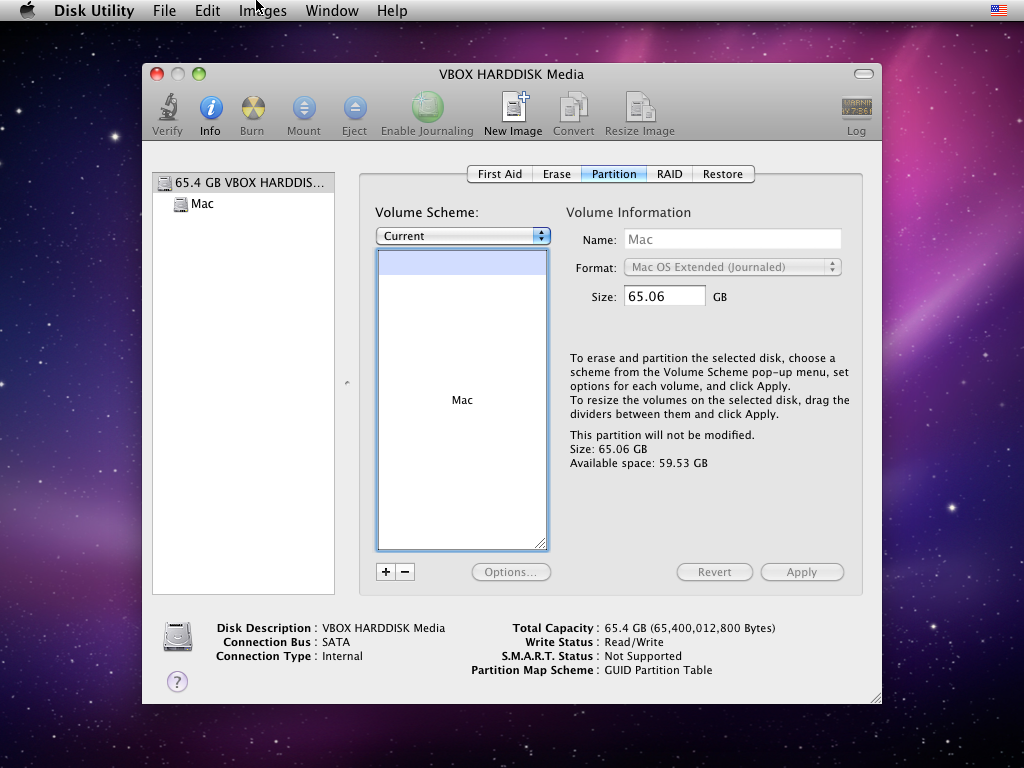
Task: Toggle toolbar visibility with the pill button
Action: 863,74
